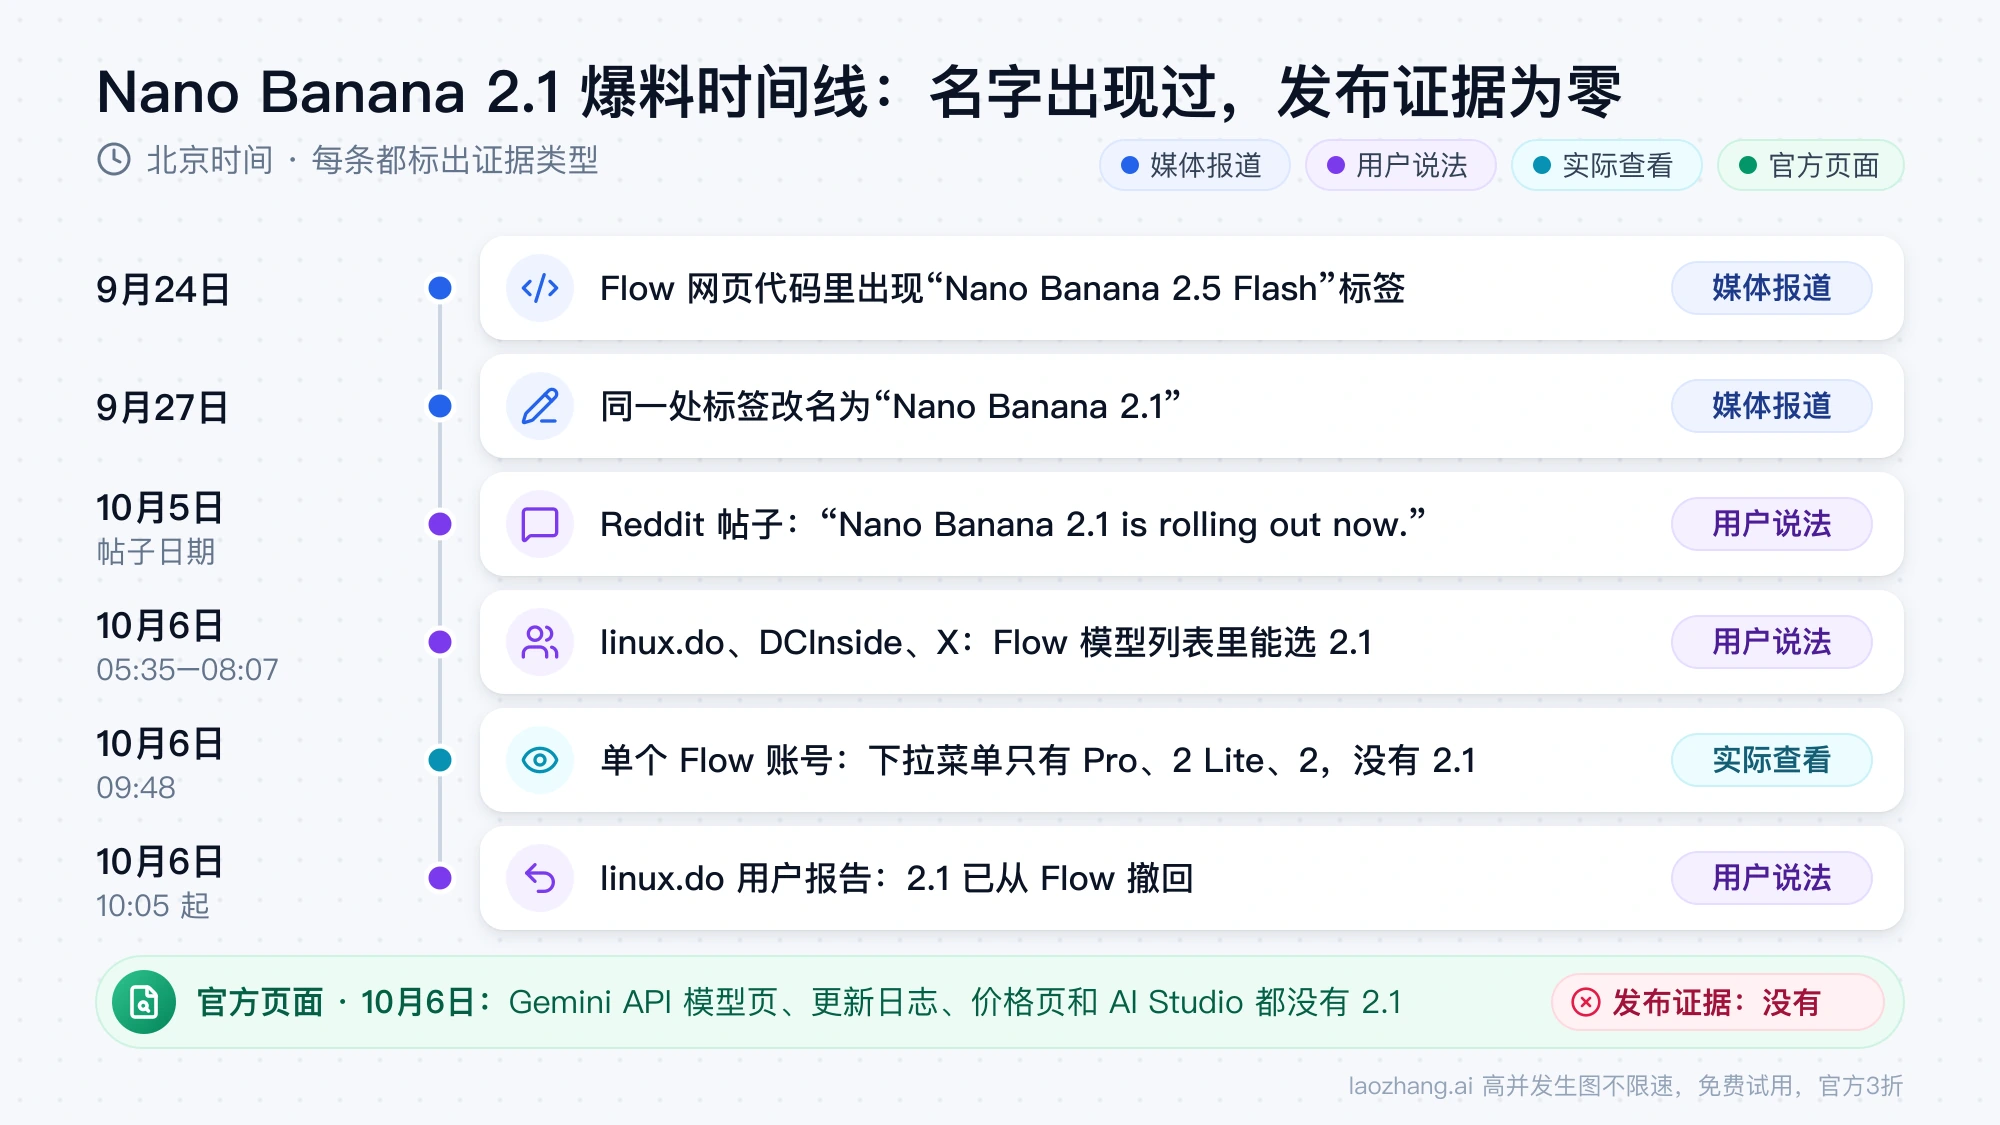Click the 帖子日期 caption under 10月5日
This screenshot has width=2000, height=1125.
point(156,552)
